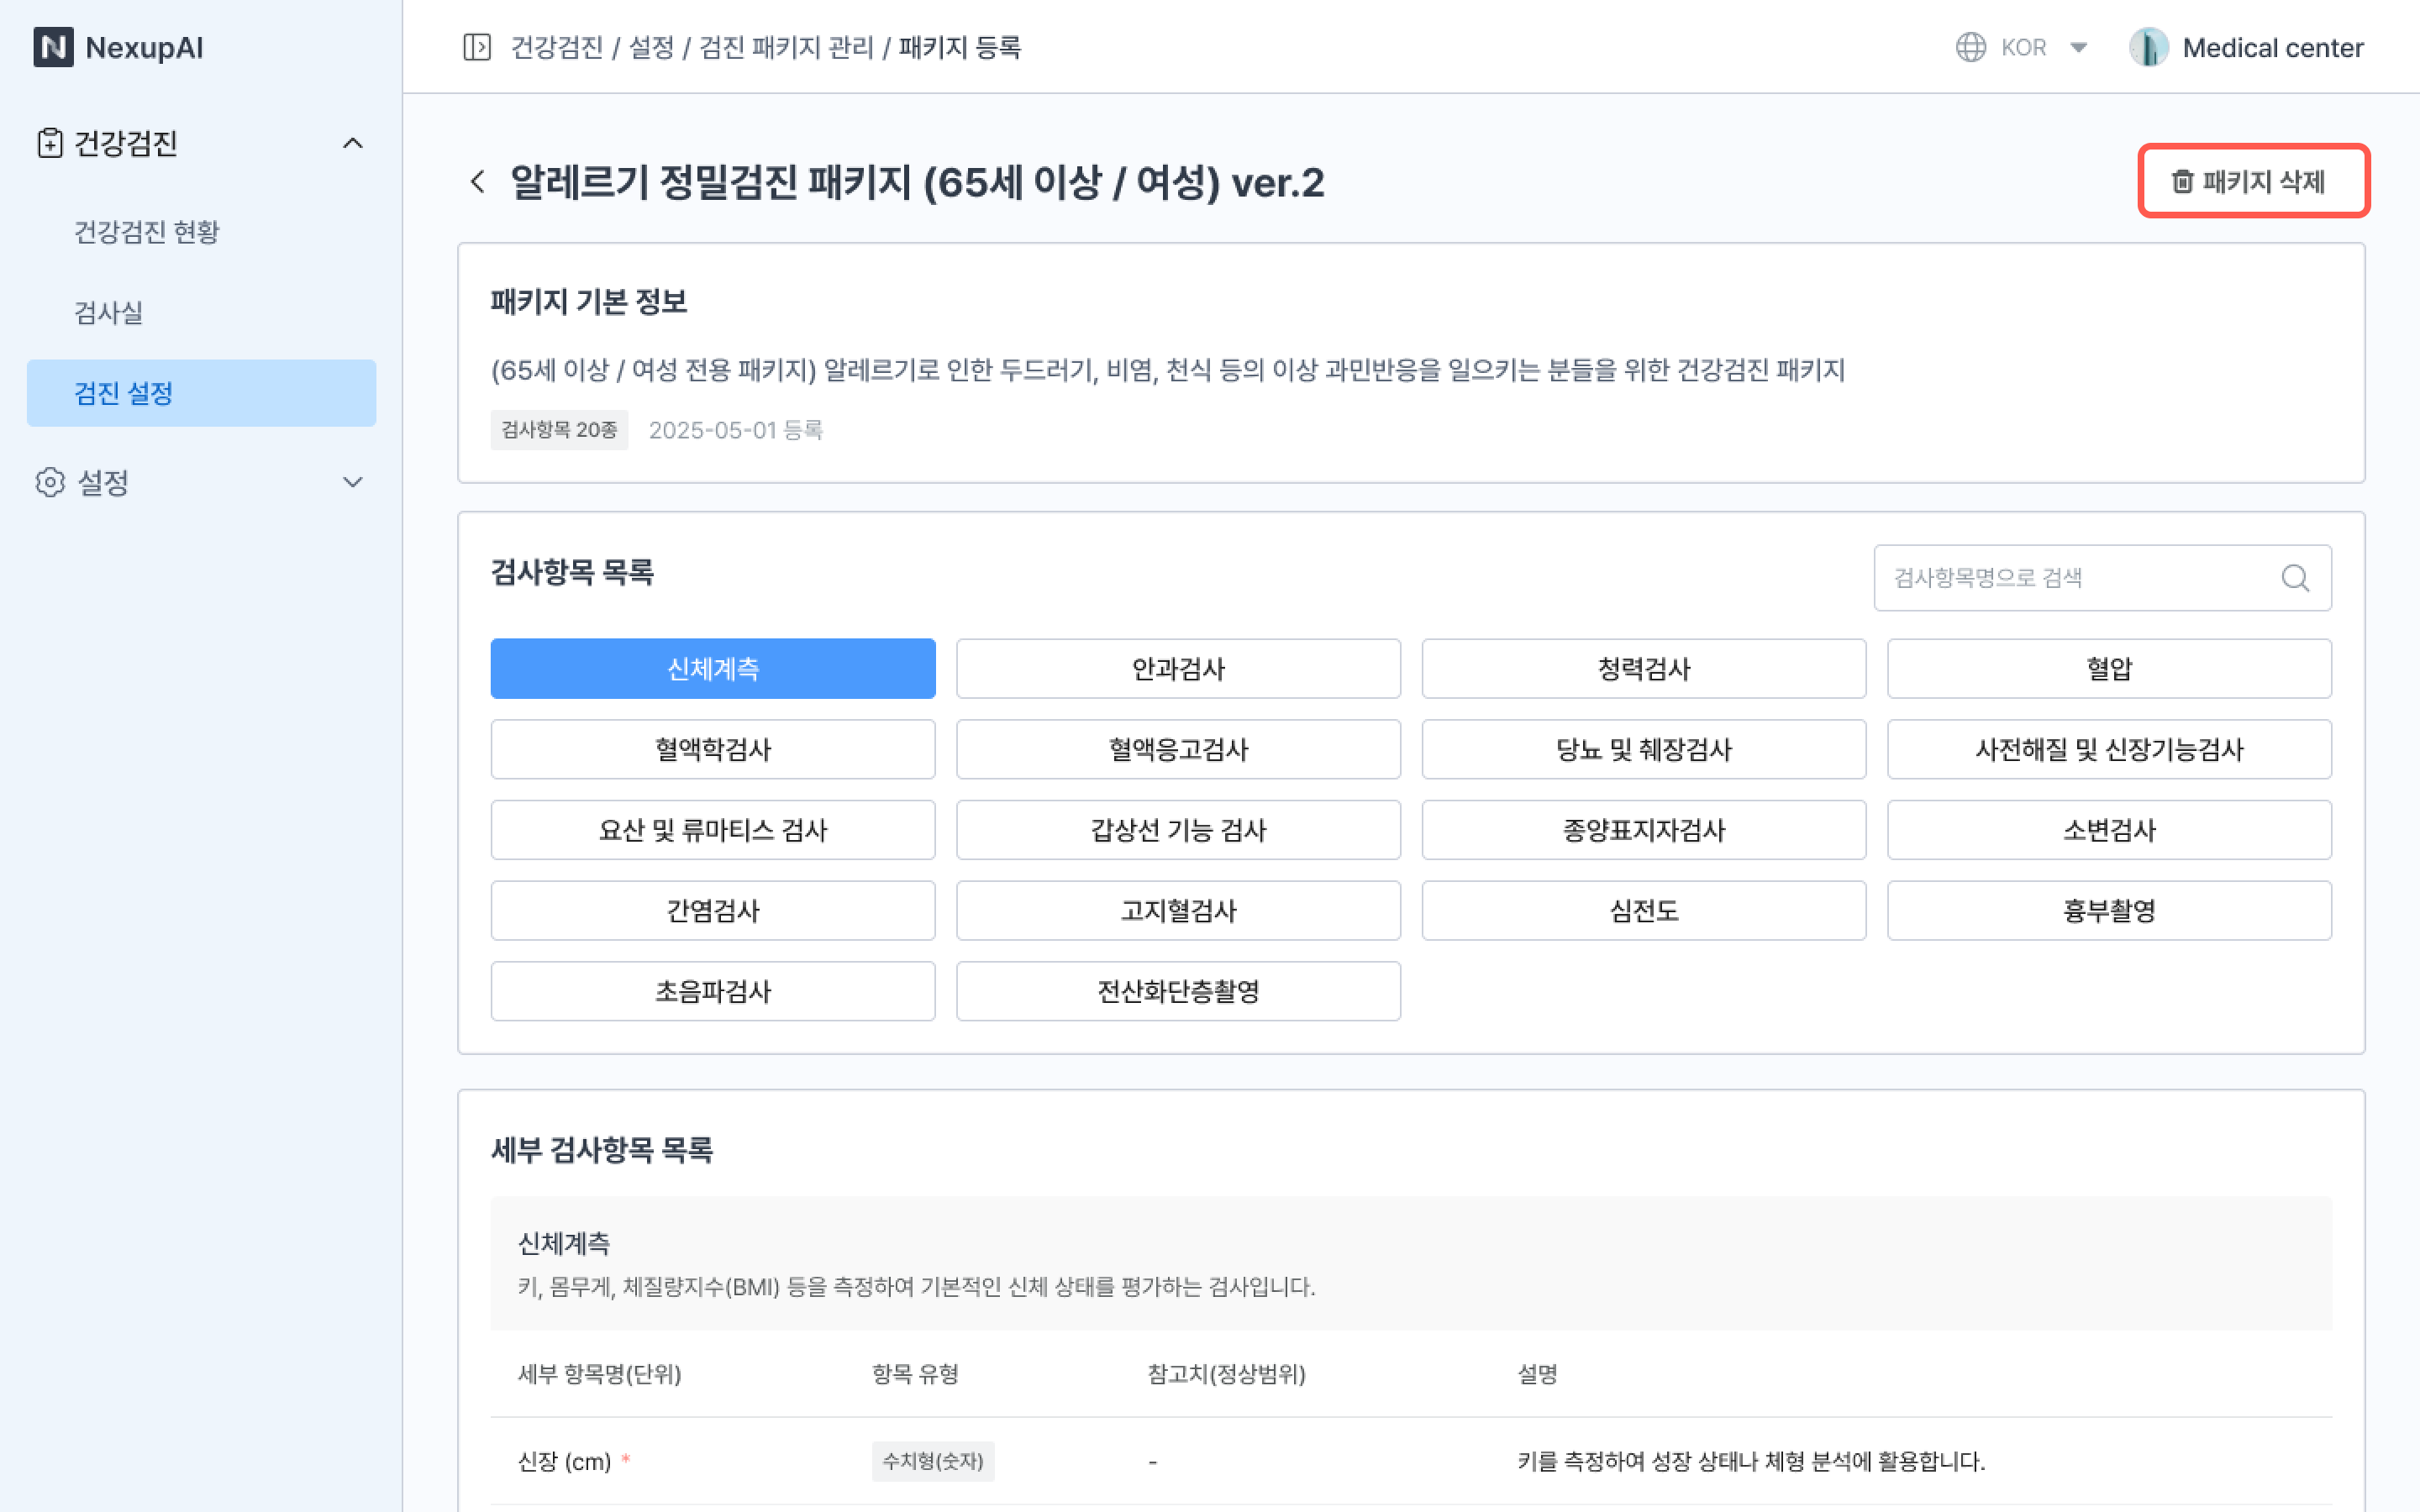Click 검진 패키지 관리 breadcrumb link
The height and width of the screenshot is (1512, 2420).
(x=786, y=47)
